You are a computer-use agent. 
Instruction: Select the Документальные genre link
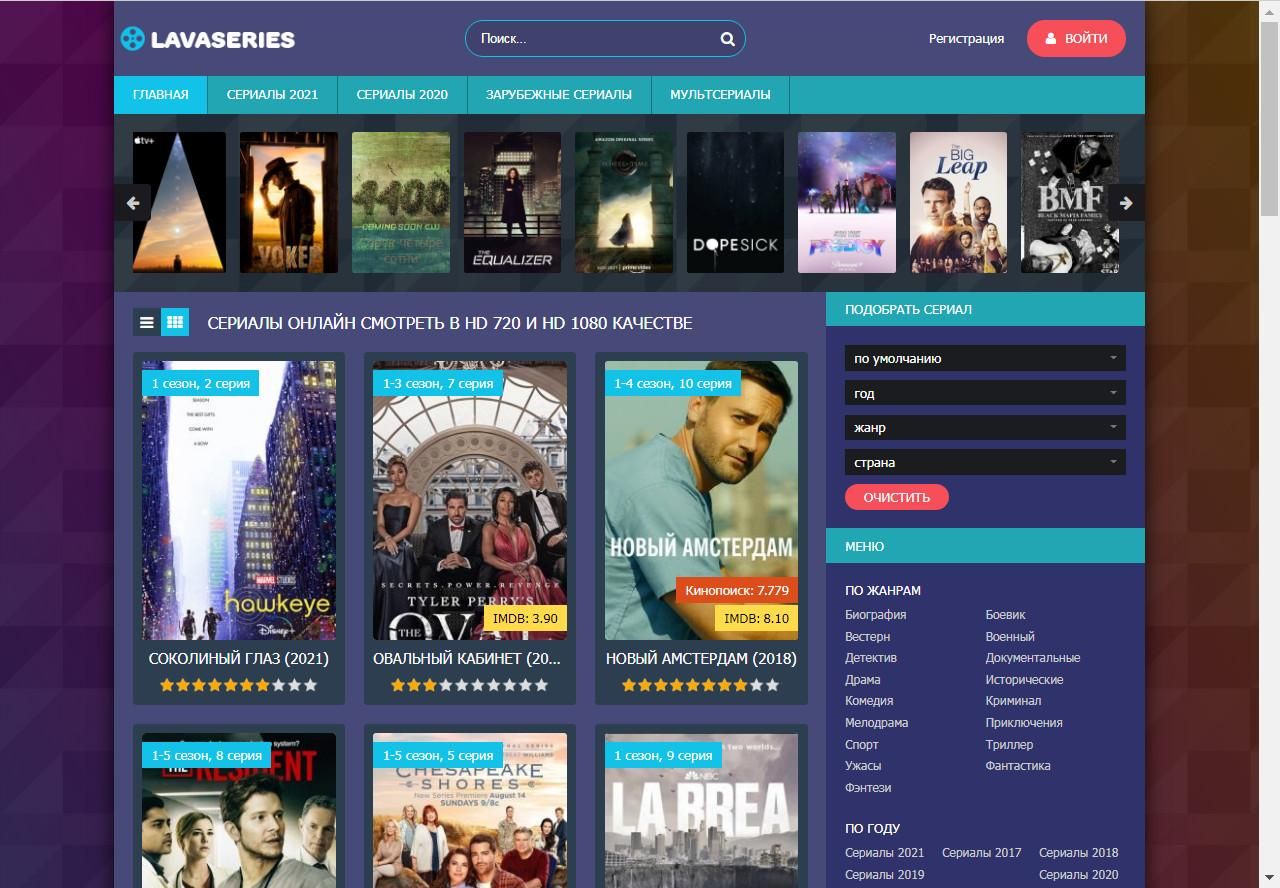coord(1033,658)
